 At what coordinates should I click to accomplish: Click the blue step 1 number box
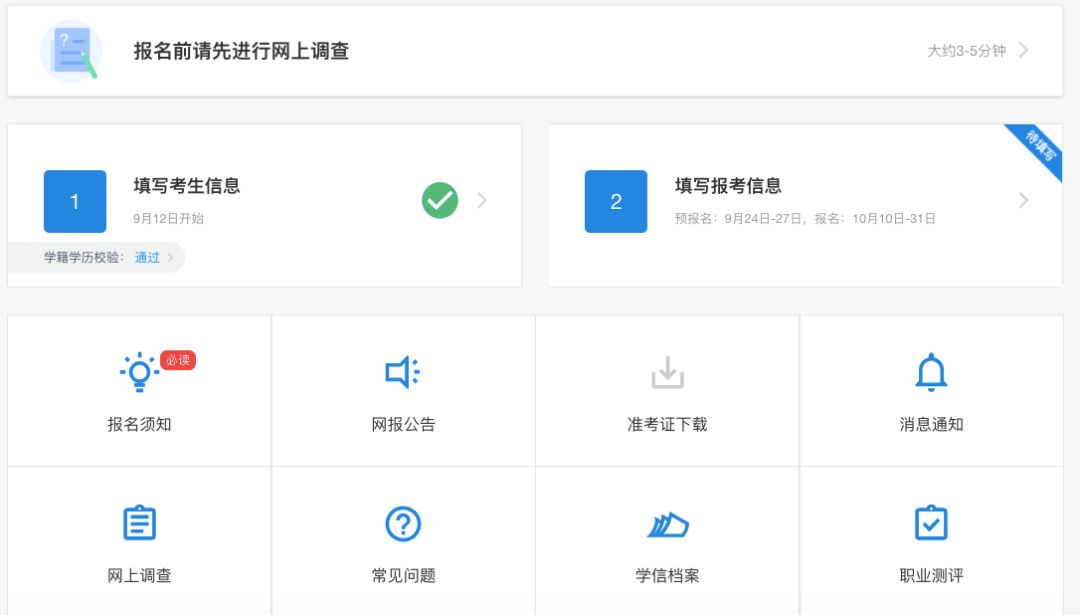click(x=75, y=202)
